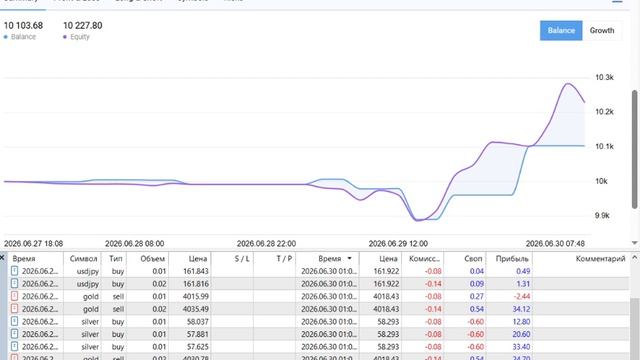
Task: Click profit value 20.60
Action: pyautogui.click(x=521, y=334)
